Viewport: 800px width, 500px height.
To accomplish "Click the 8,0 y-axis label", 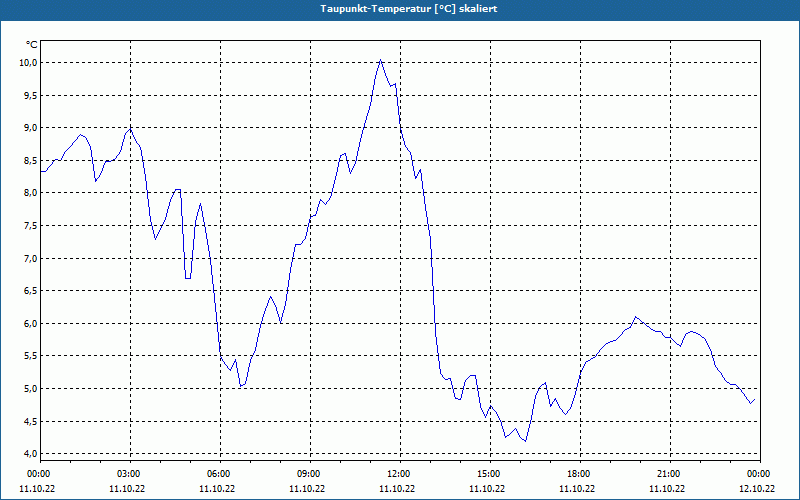I will pos(31,193).
